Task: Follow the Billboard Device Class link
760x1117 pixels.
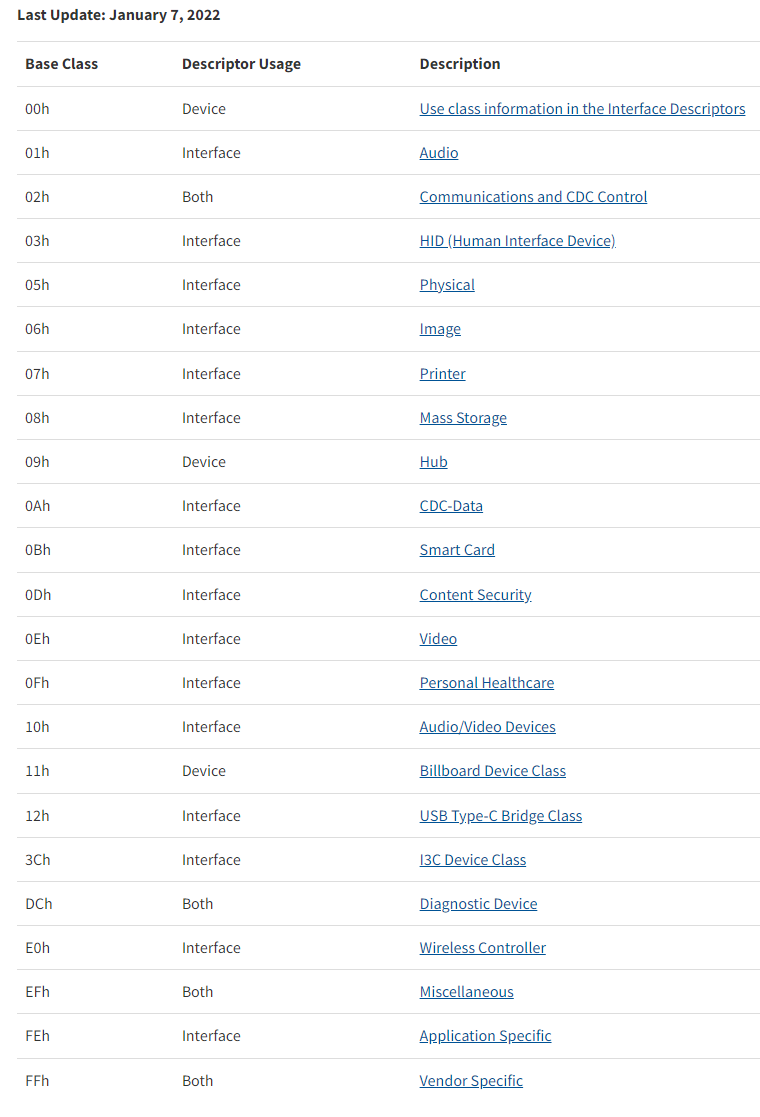Action: point(492,771)
